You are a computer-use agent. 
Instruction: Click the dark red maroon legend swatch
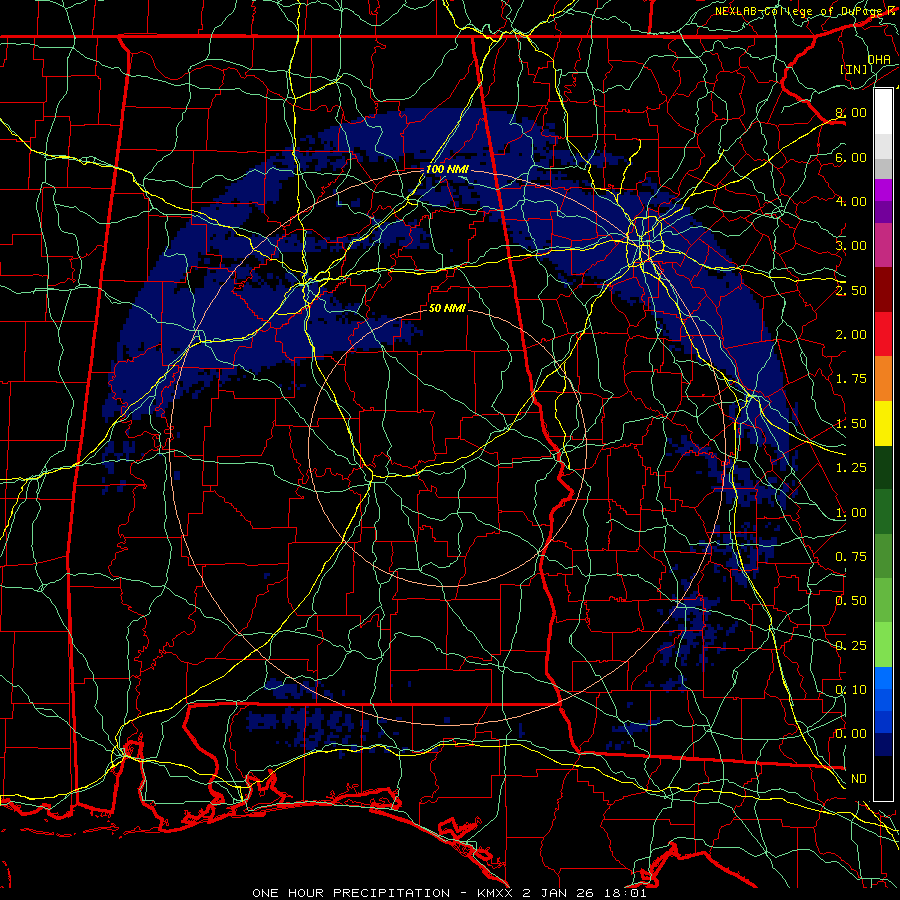(883, 290)
